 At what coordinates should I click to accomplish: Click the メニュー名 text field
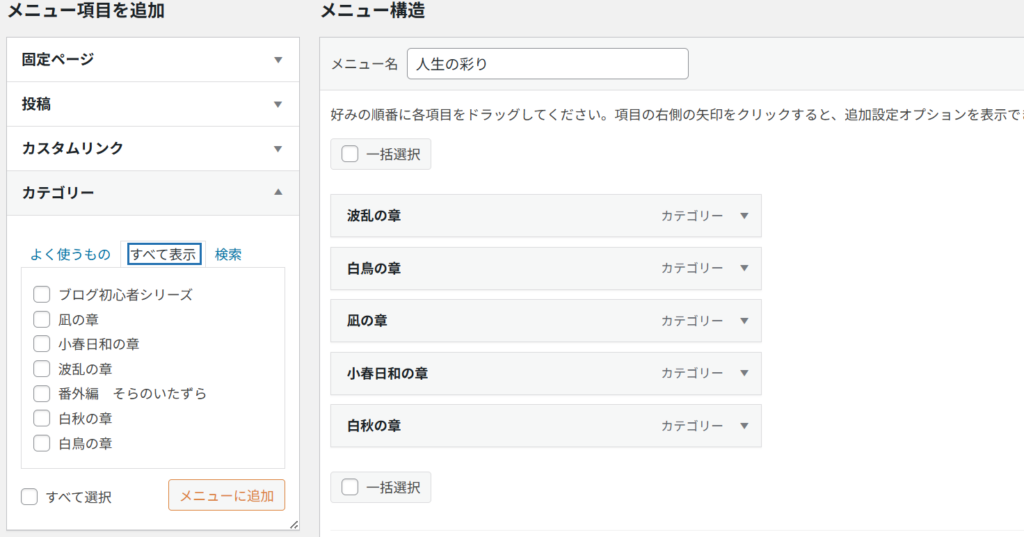547,64
